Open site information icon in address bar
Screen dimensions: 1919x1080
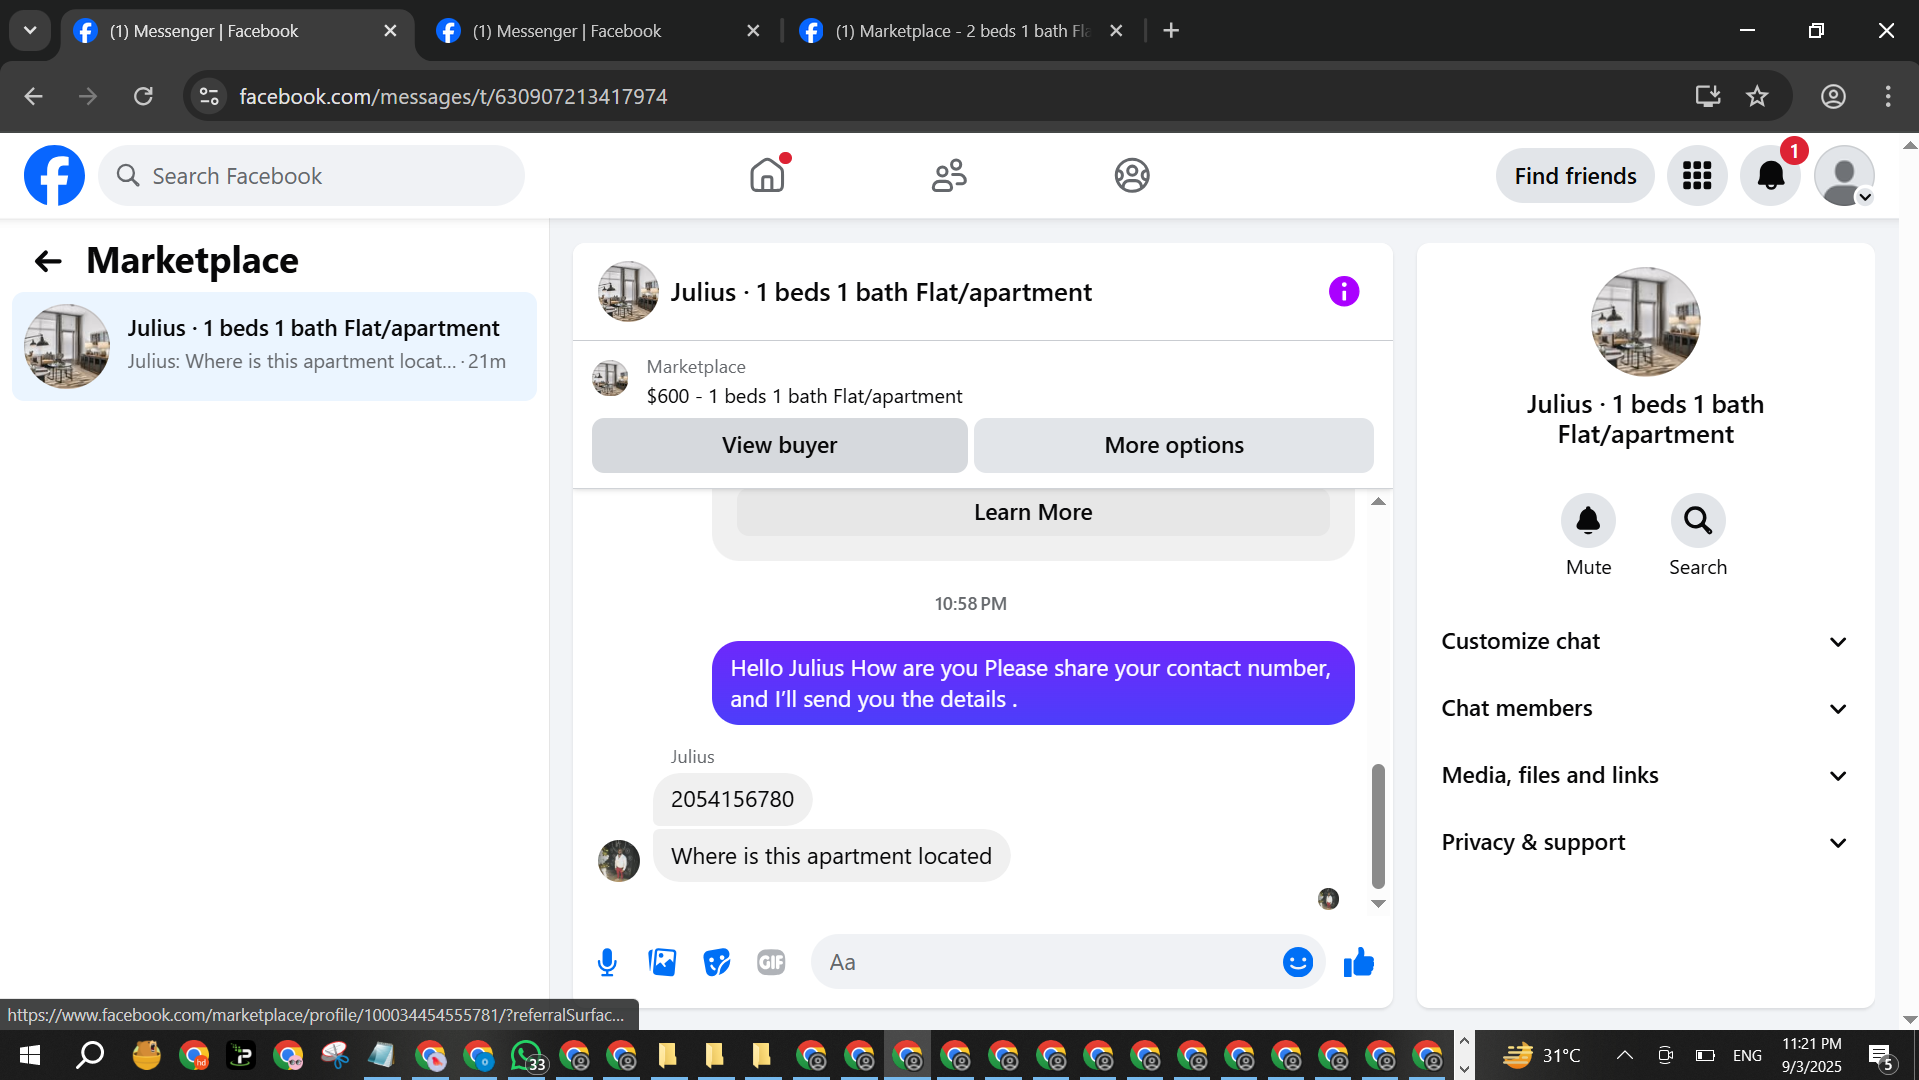[209, 96]
